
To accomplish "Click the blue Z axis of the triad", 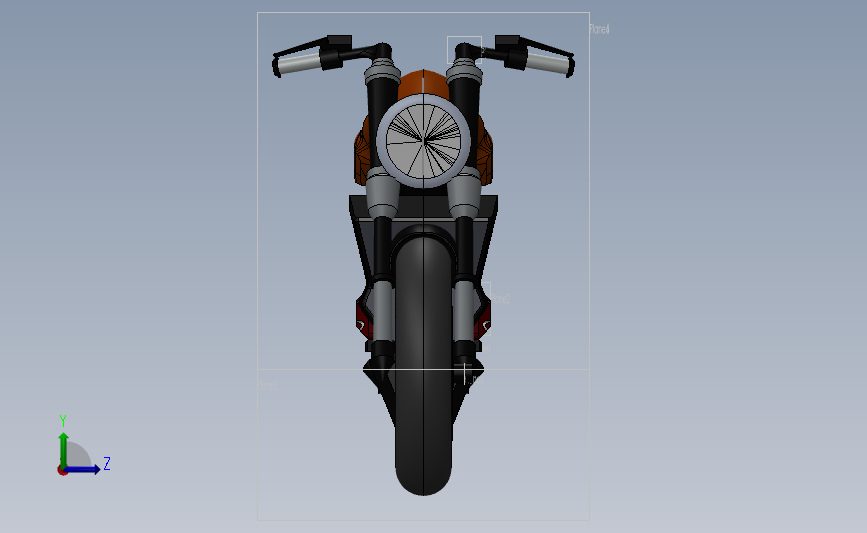I will 82,469.
